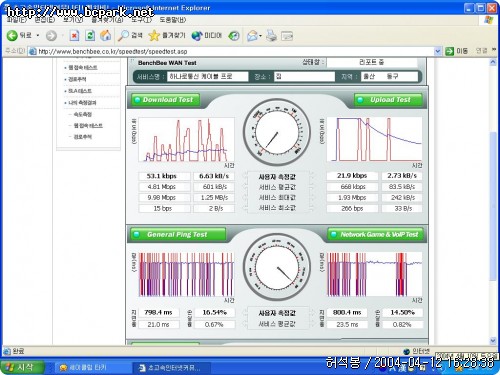Click the Upload Test green button
The image size is (500, 375).
(x=388, y=100)
